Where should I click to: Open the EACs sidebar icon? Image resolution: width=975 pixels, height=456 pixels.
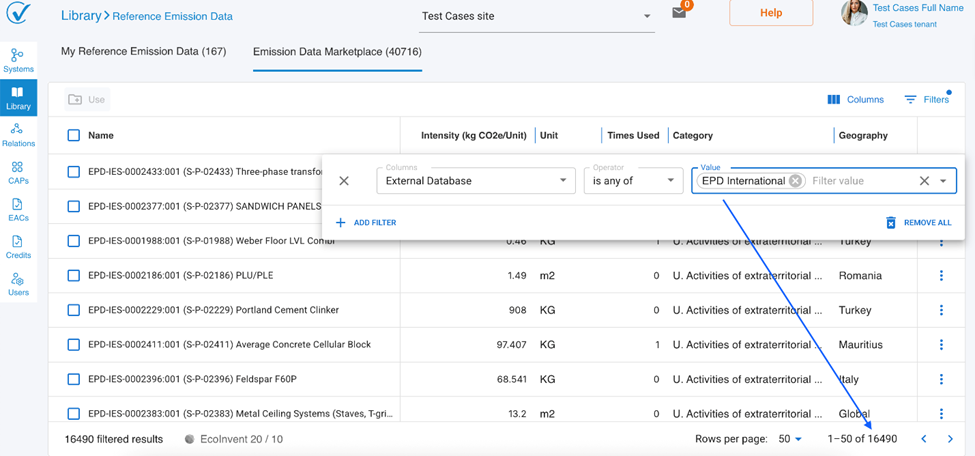click(x=18, y=209)
